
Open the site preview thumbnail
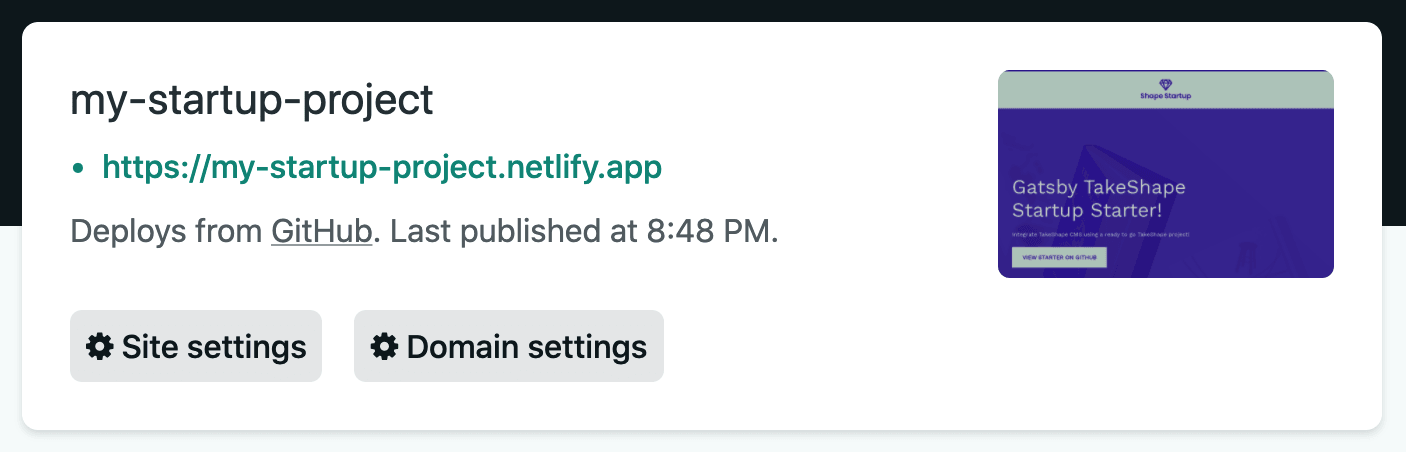point(1166,173)
